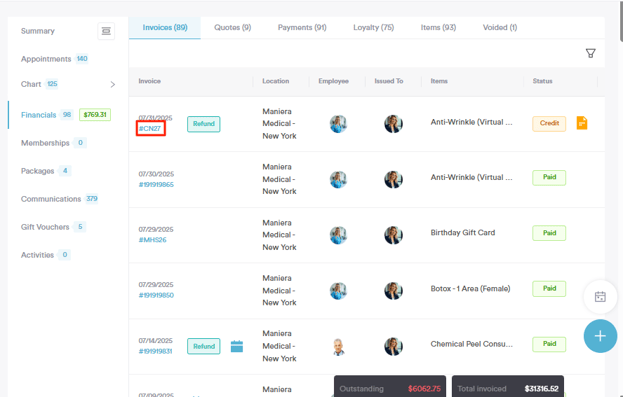
Task: Click the blue plus add button
Action: tap(600, 336)
